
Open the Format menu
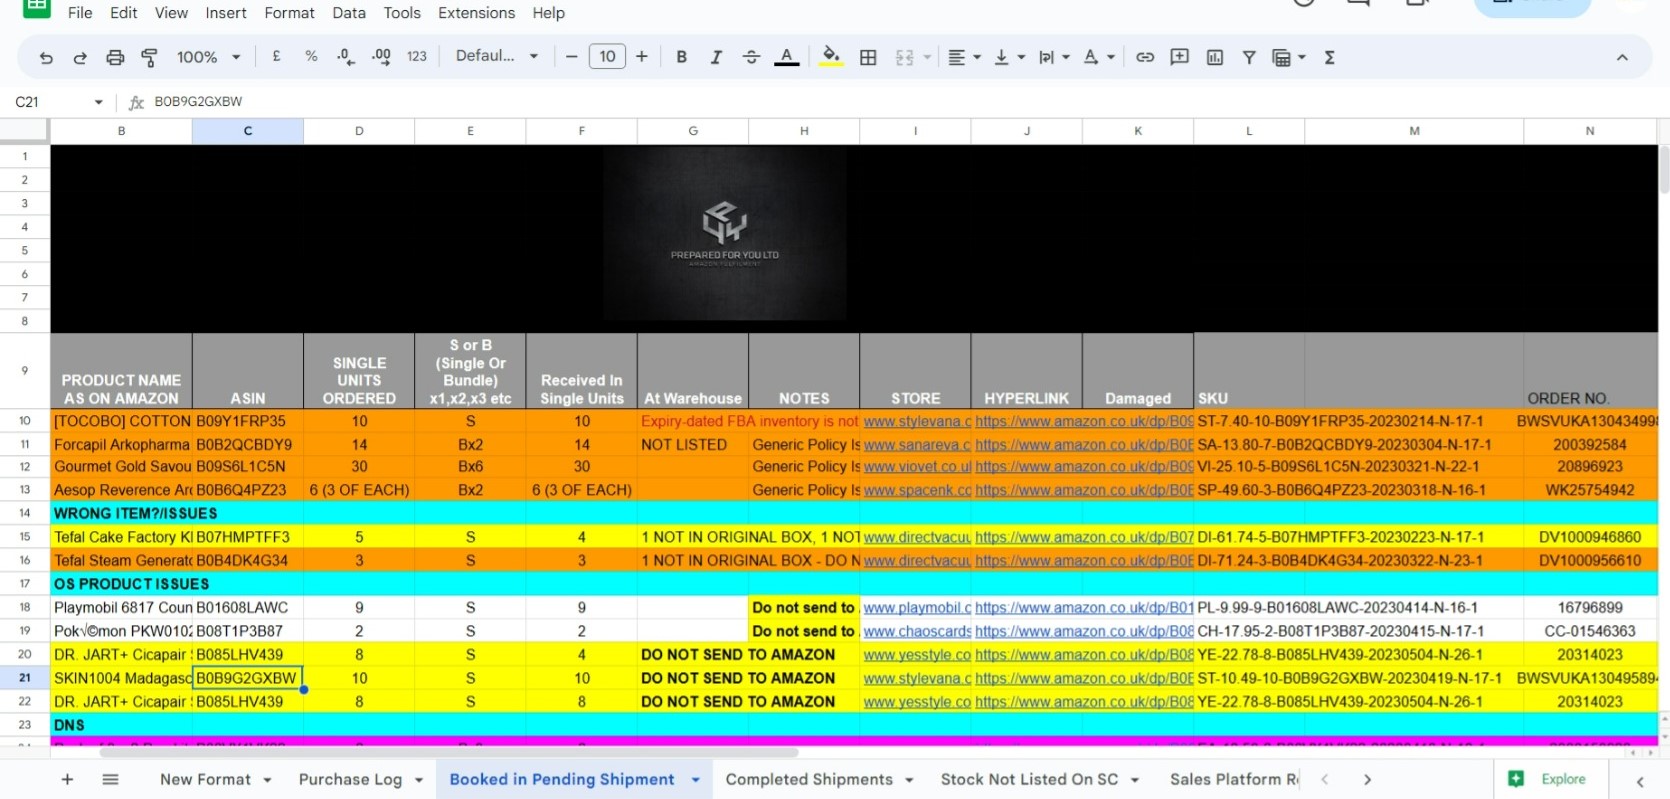pos(289,13)
